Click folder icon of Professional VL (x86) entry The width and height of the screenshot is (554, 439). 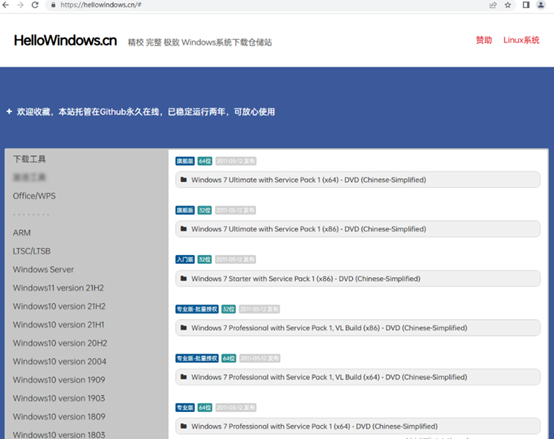tap(183, 327)
